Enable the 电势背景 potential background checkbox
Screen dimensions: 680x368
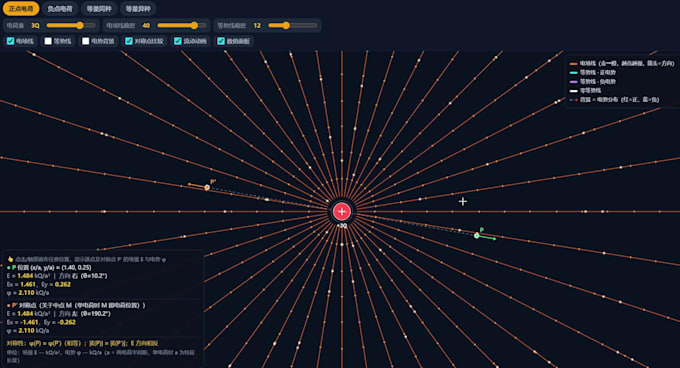click(85, 41)
